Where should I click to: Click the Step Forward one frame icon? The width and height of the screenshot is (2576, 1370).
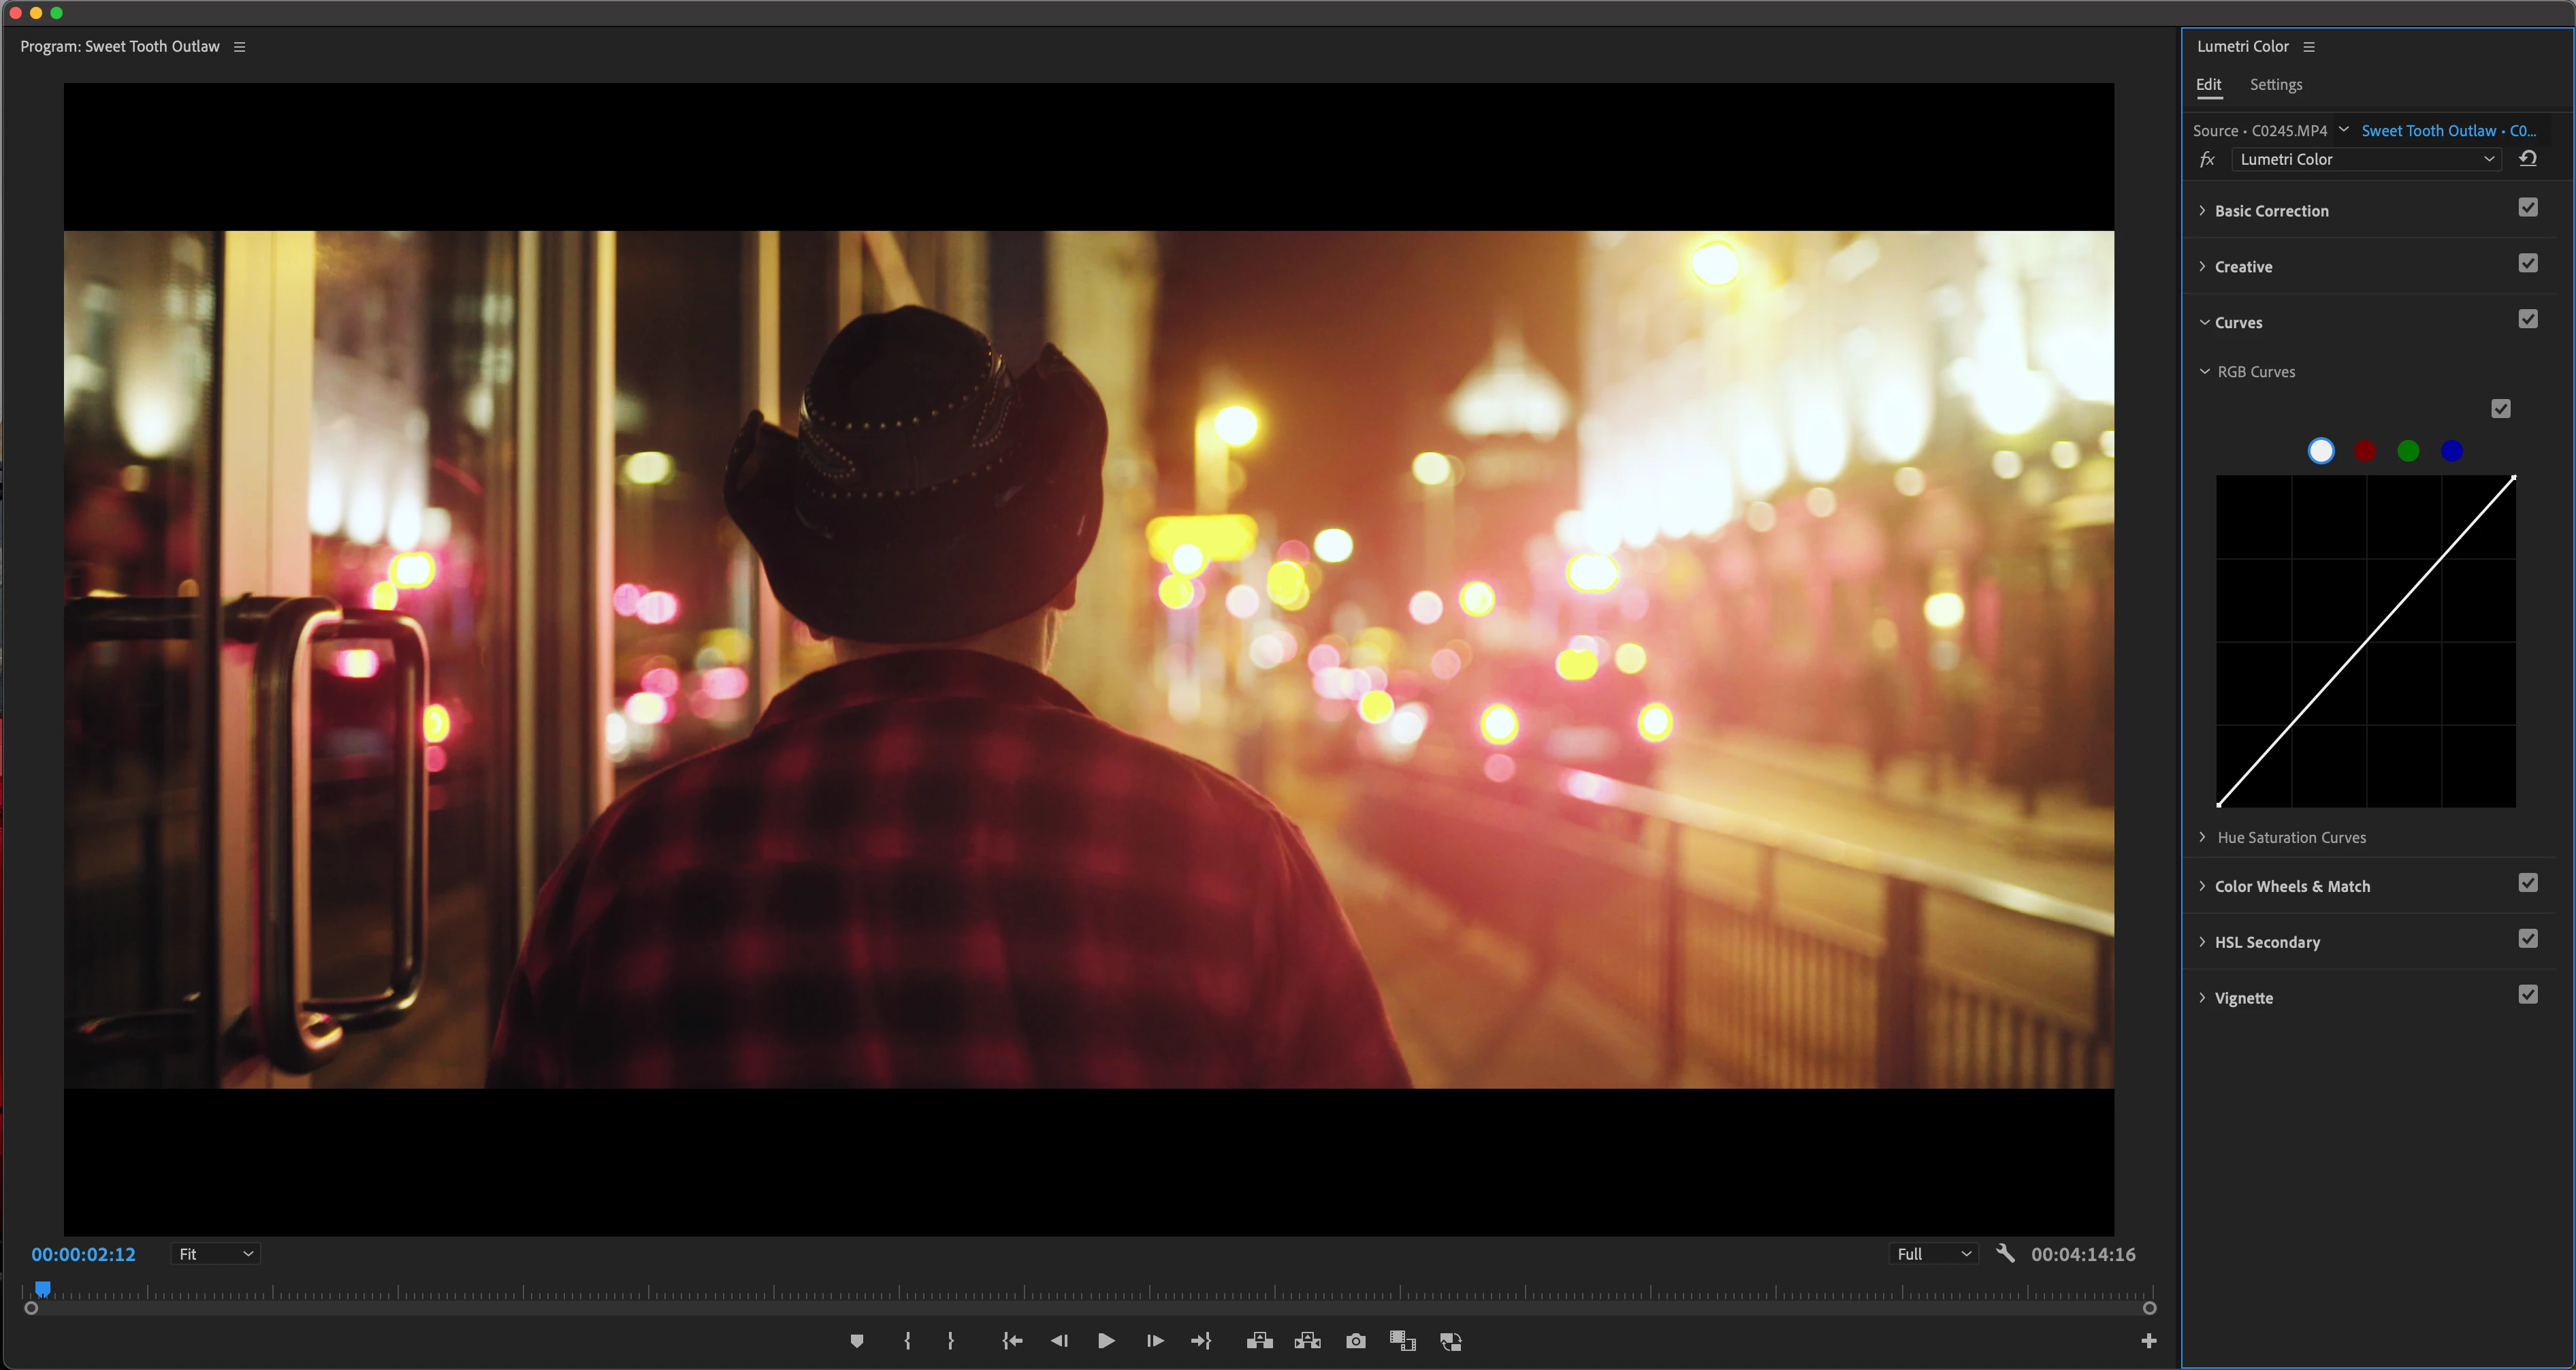1154,1341
